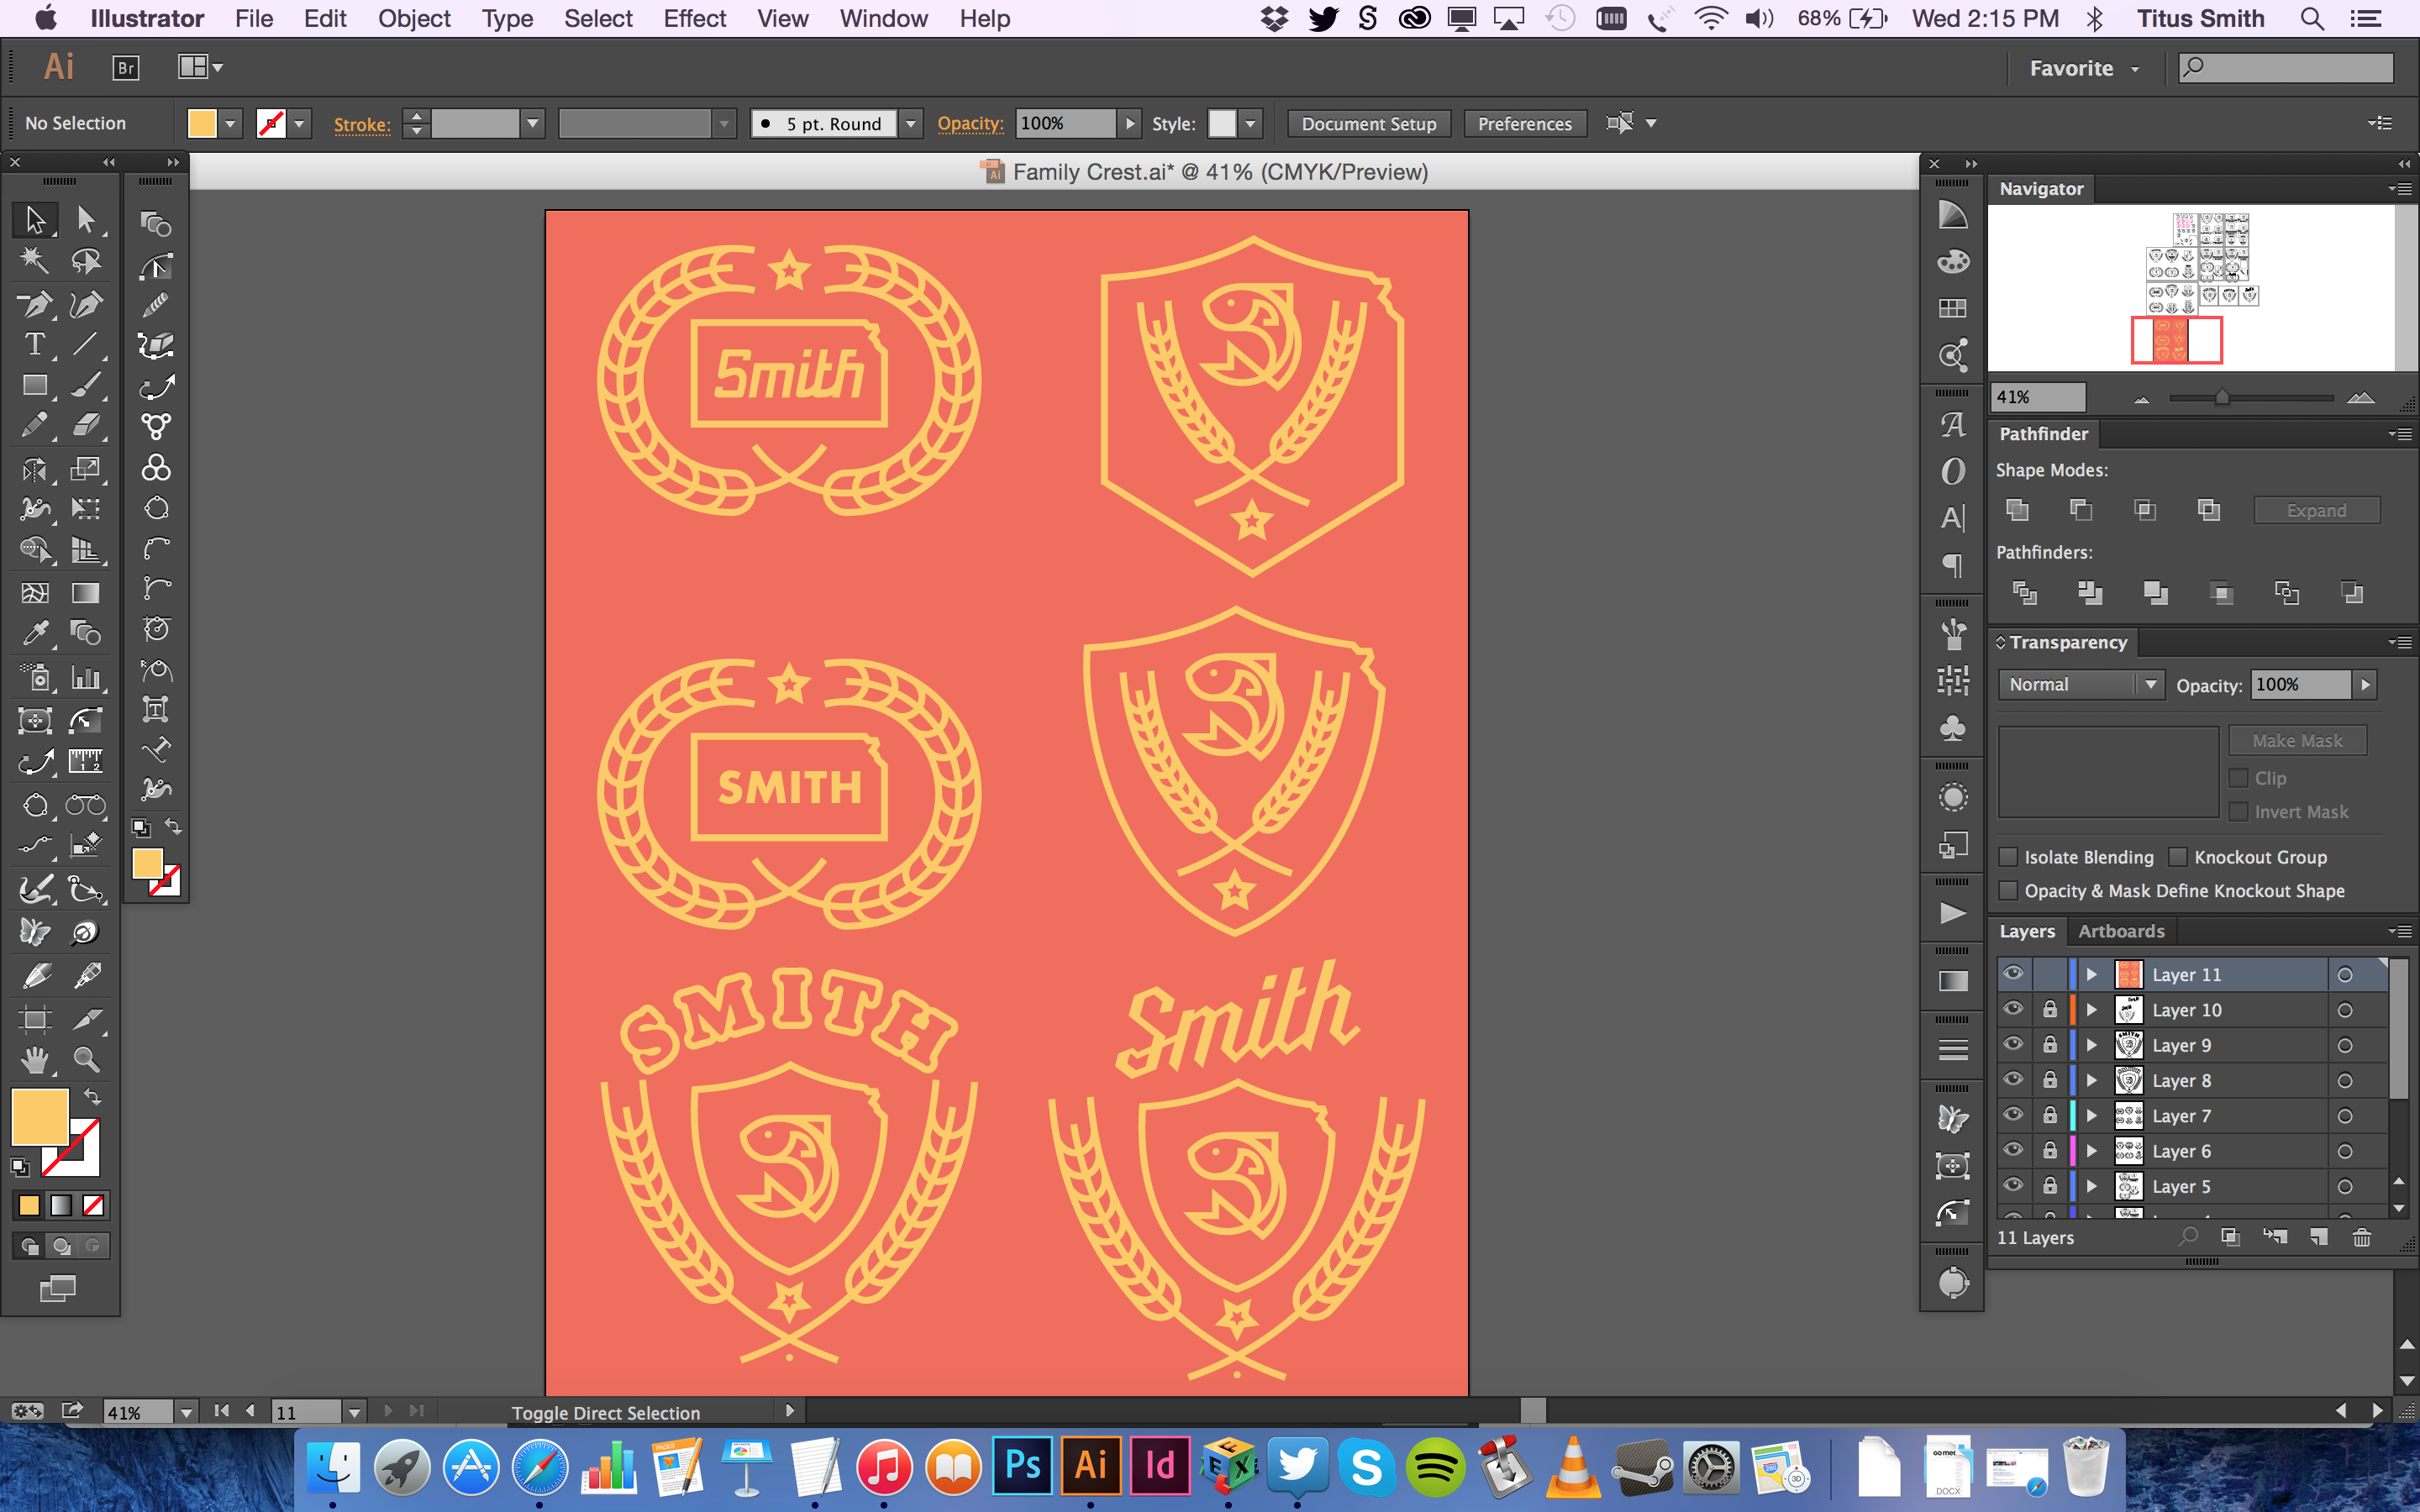The height and width of the screenshot is (1512, 2420).
Task: Select the Hand tool
Action: click(35, 1060)
